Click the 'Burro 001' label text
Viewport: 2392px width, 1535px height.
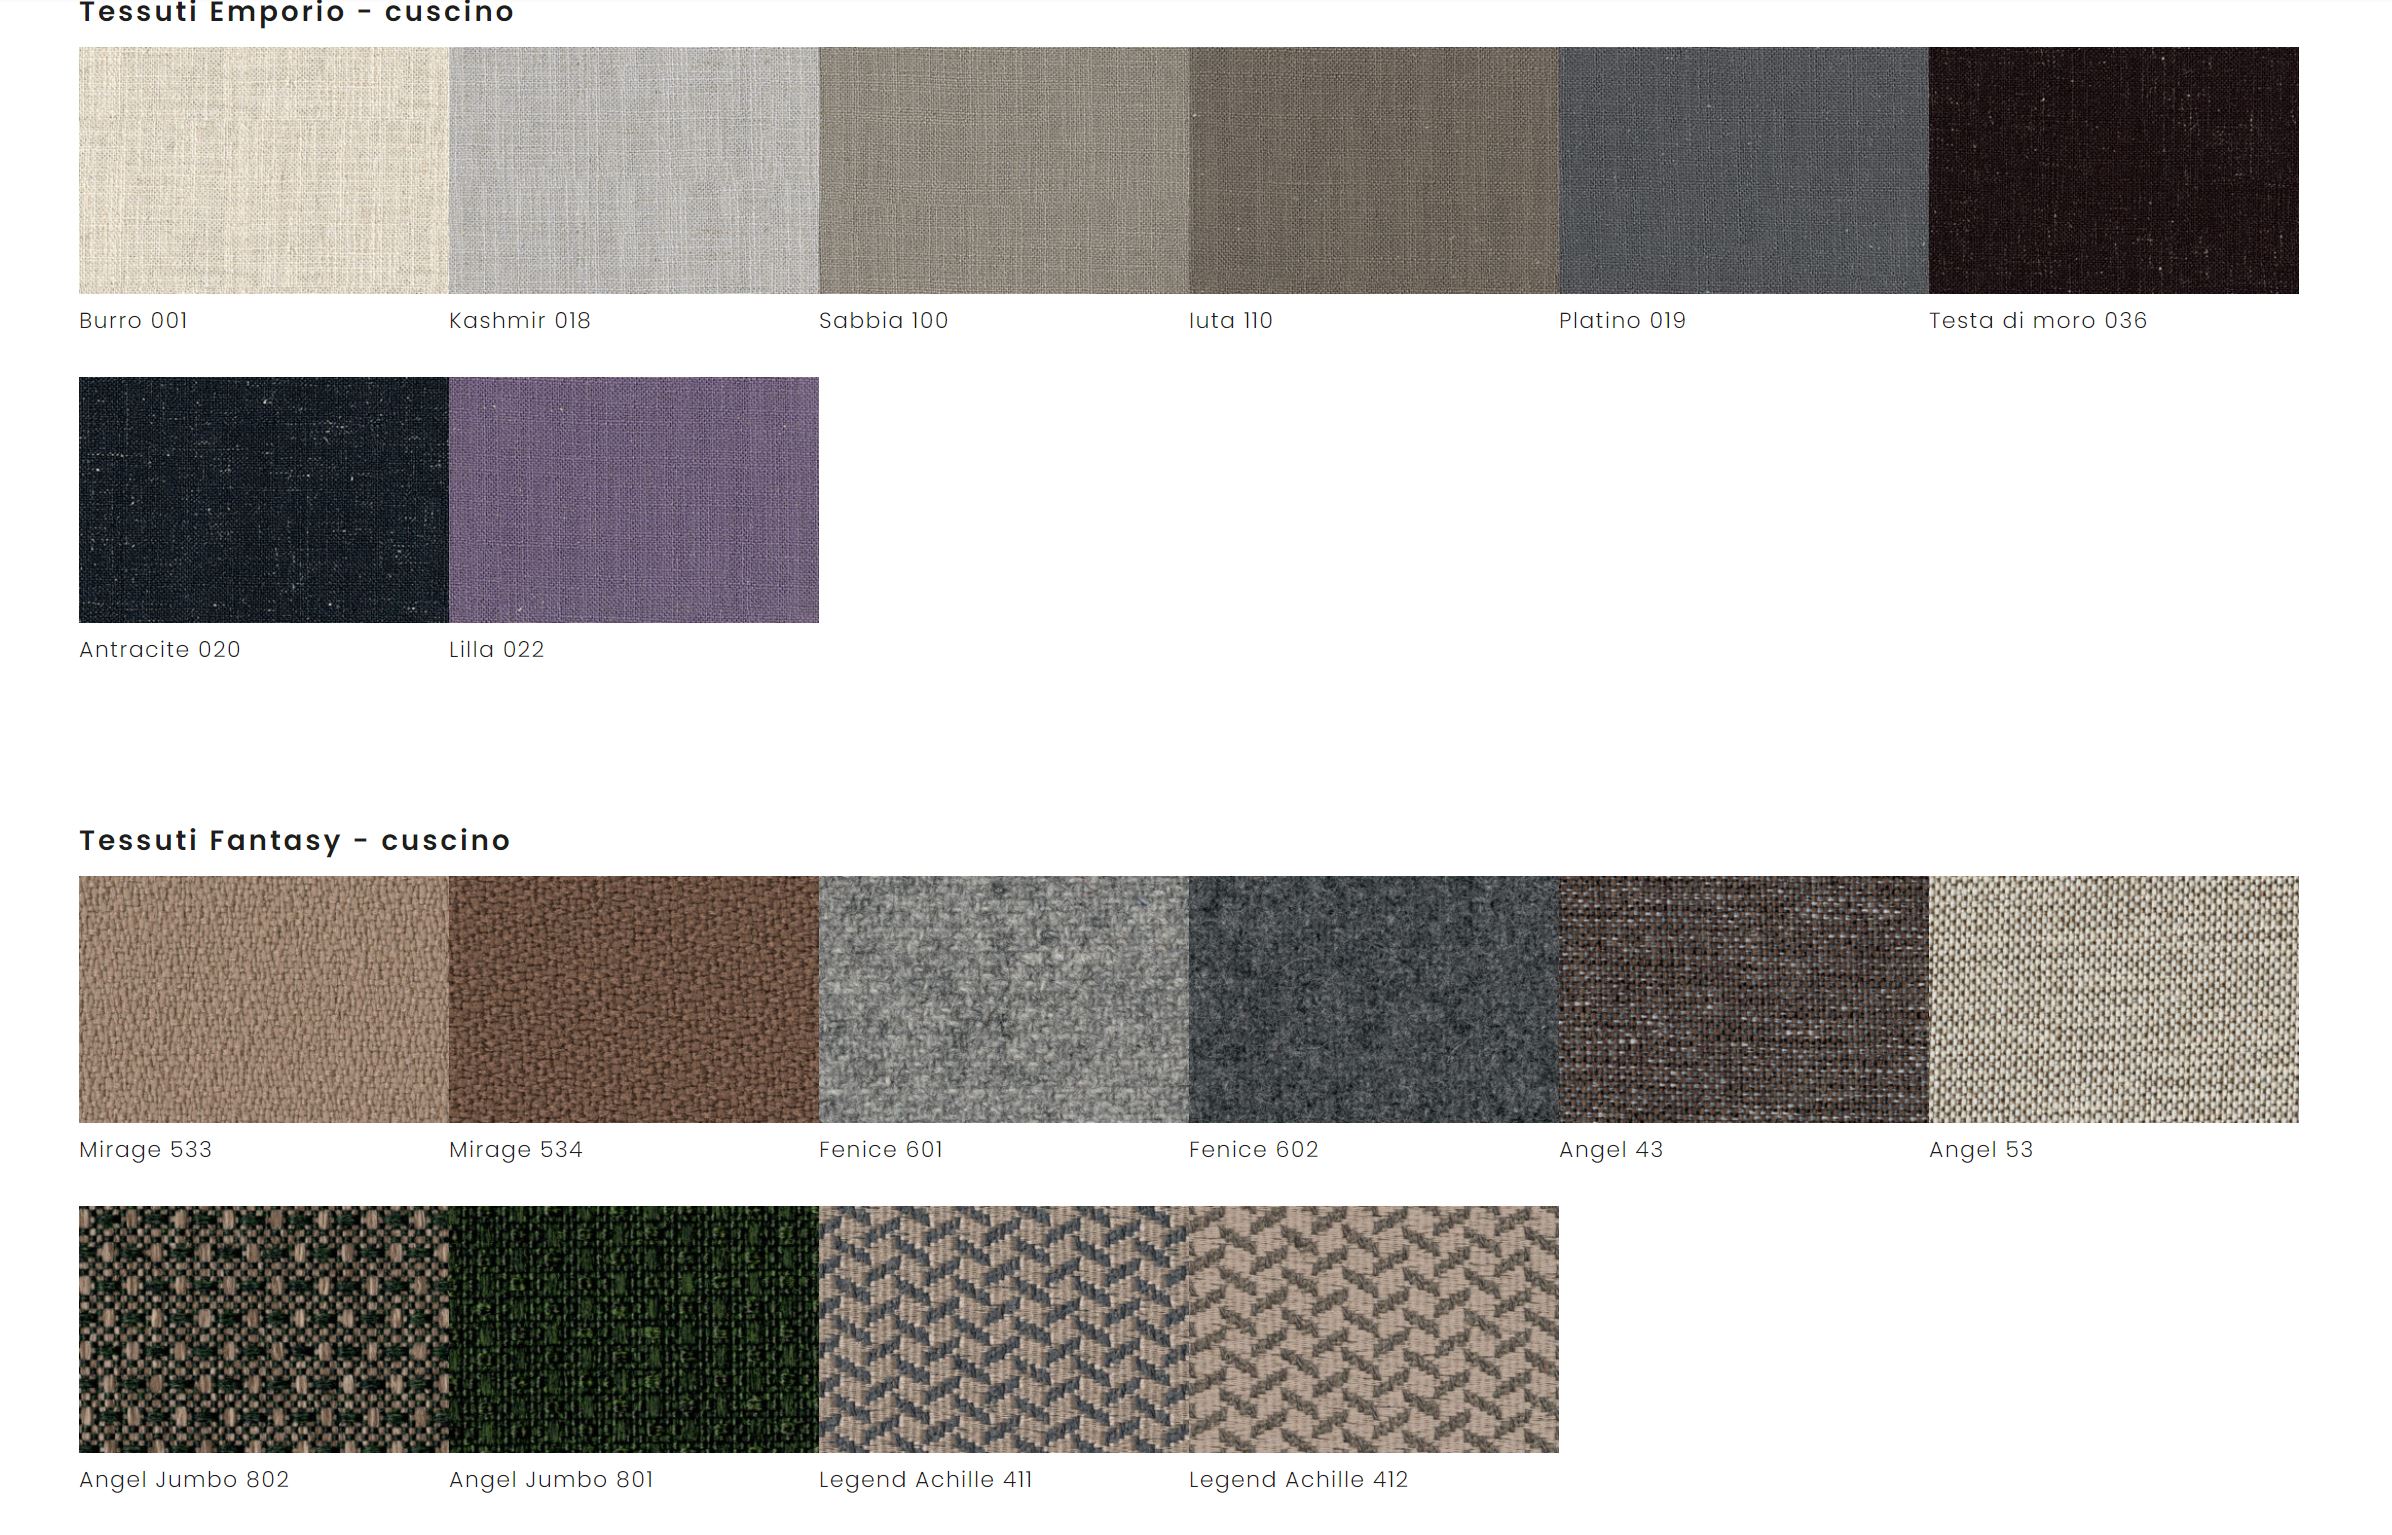pos(134,321)
